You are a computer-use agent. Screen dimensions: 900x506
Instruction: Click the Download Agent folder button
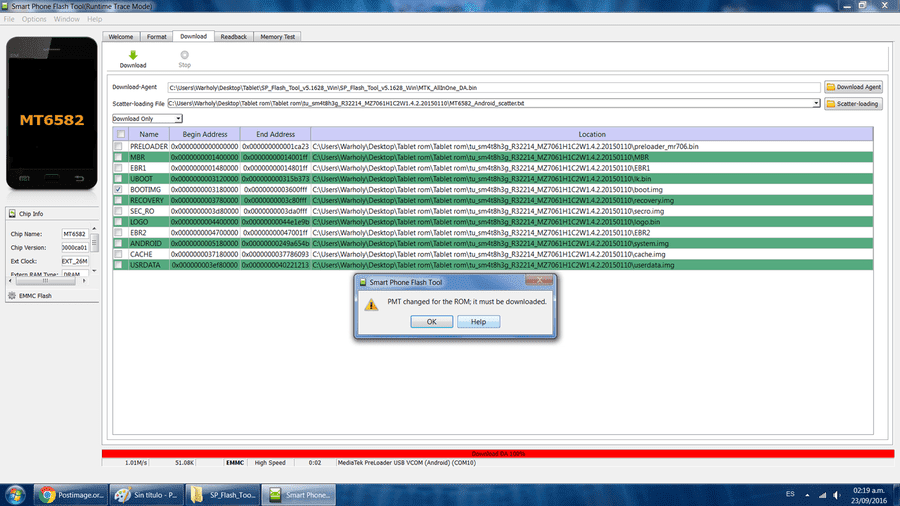pos(854,87)
